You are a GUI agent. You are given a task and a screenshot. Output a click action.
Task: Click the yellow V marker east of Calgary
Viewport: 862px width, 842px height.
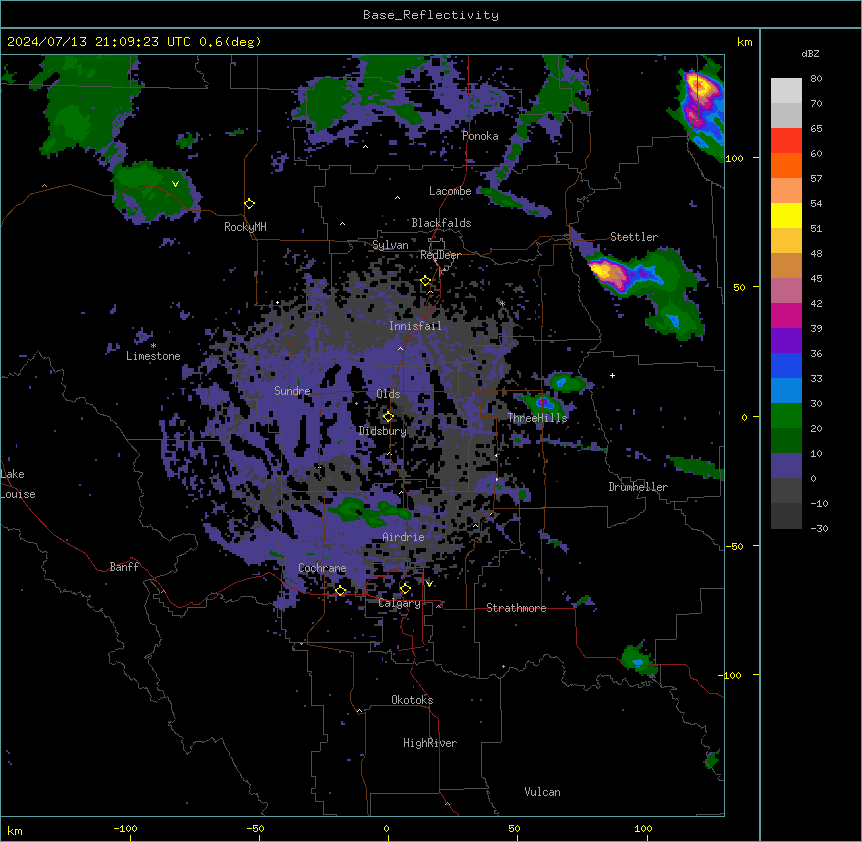pos(429,584)
